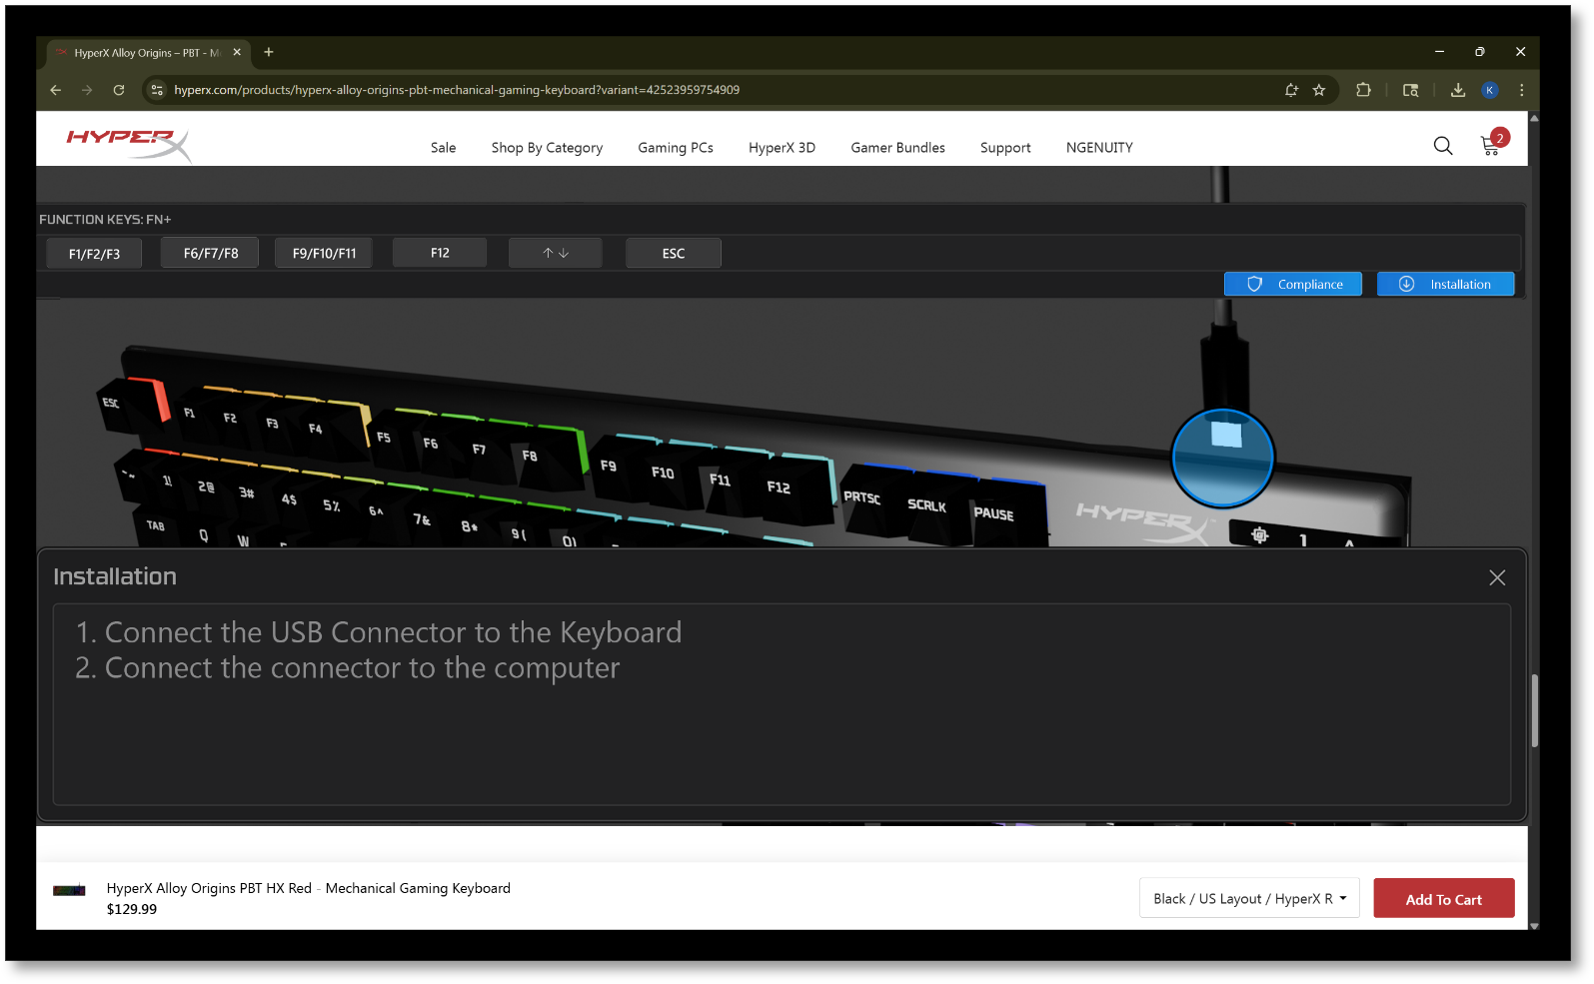The width and height of the screenshot is (1594, 984).
Task: Expand the Black / US Layout variant dropdown
Action: (1249, 899)
